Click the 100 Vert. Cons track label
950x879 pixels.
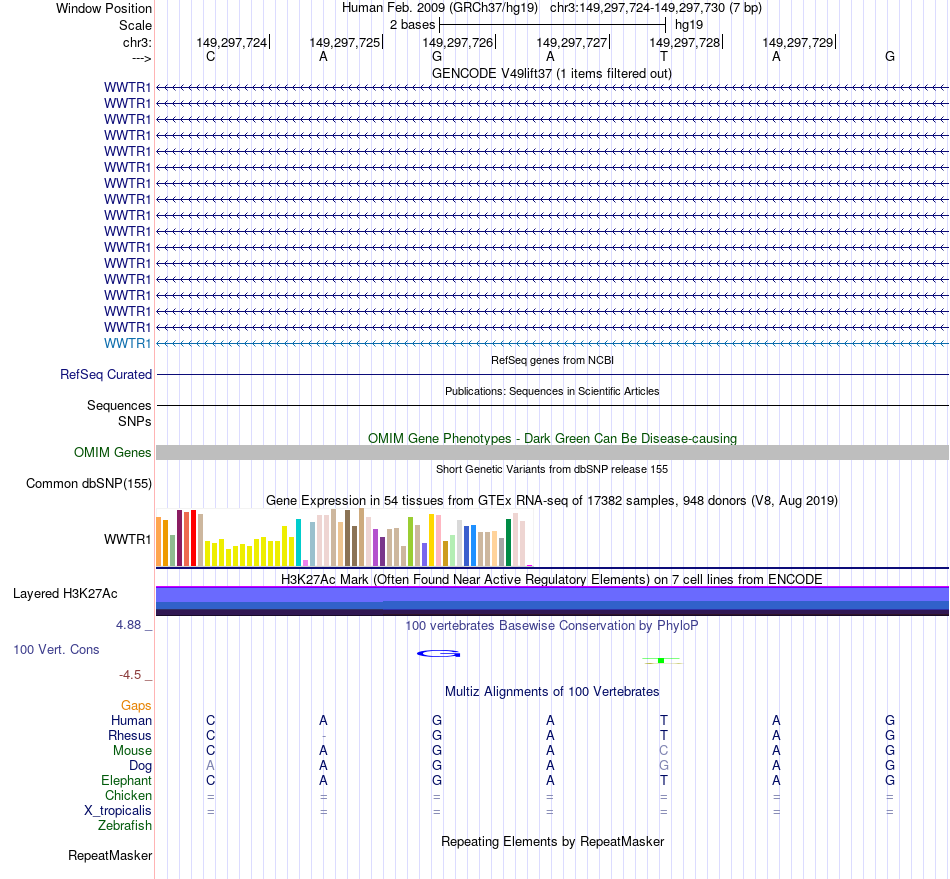click(56, 649)
